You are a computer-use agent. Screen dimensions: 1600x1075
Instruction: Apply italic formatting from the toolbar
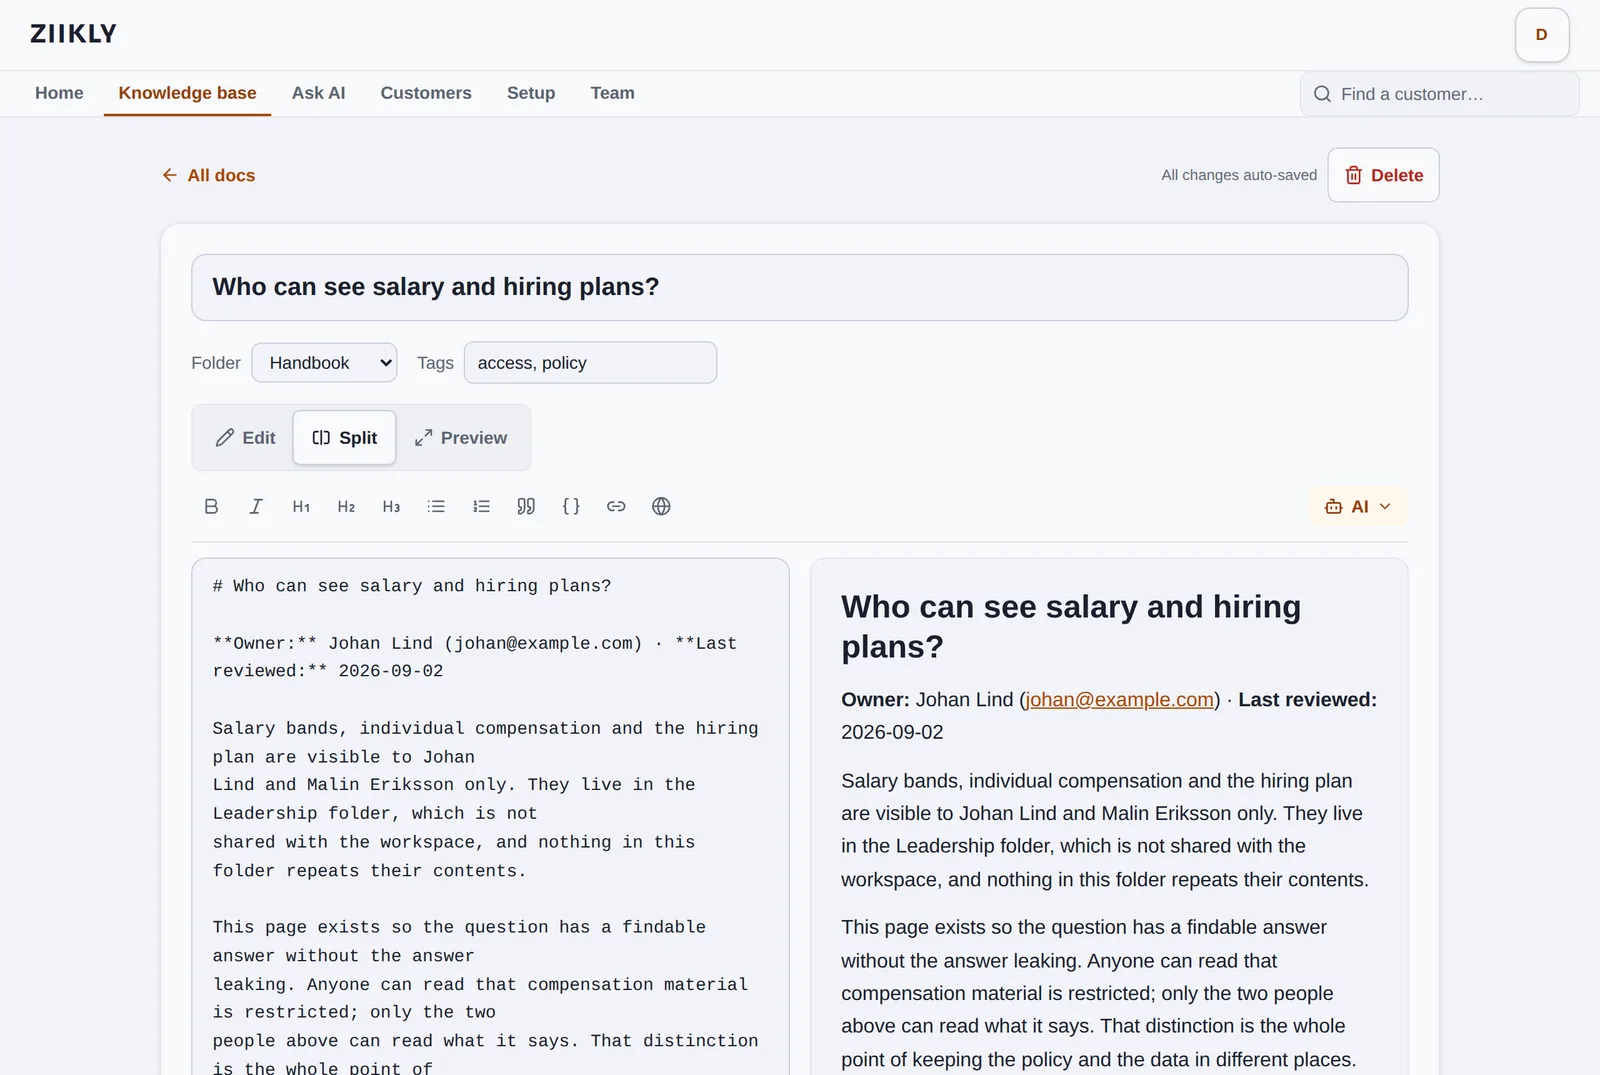[x=256, y=506]
